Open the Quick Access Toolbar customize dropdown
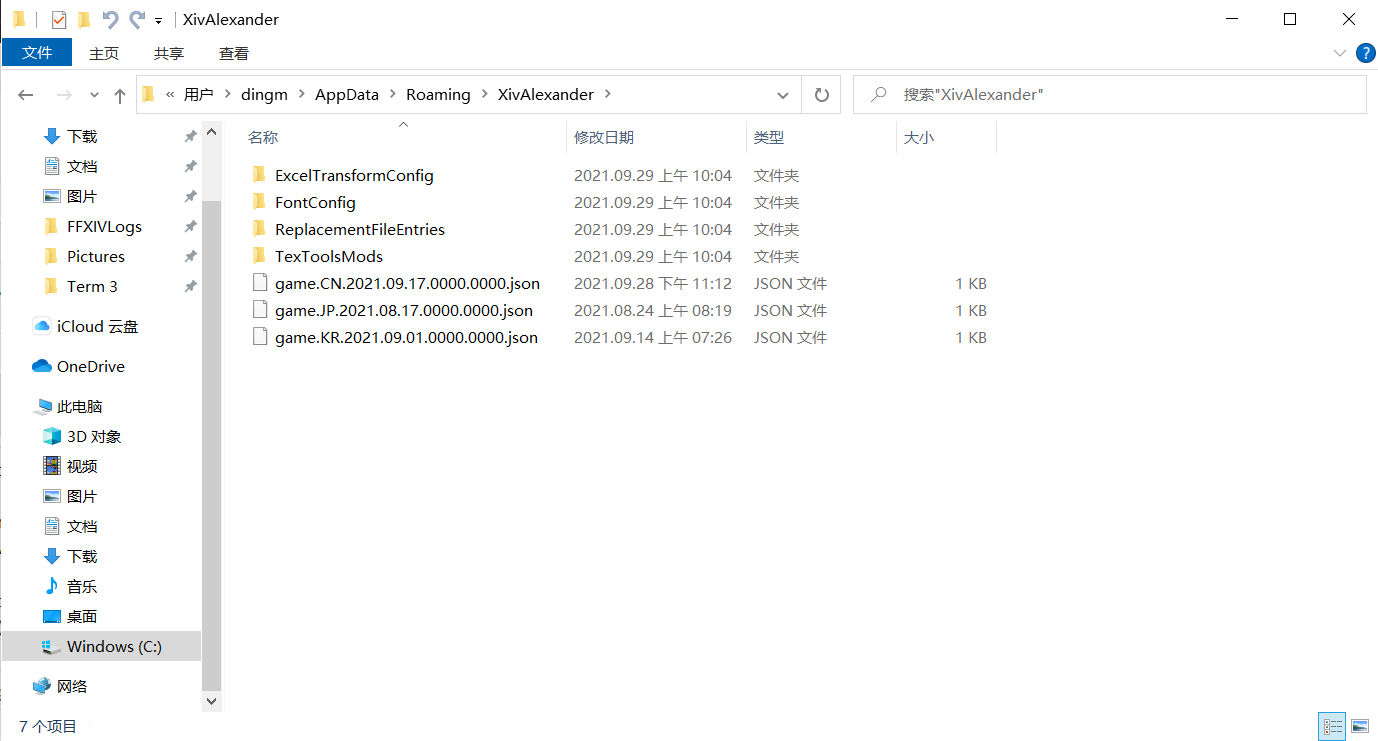Image resolution: width=1378 pixels, height=741 pixels. coord(158,21)
